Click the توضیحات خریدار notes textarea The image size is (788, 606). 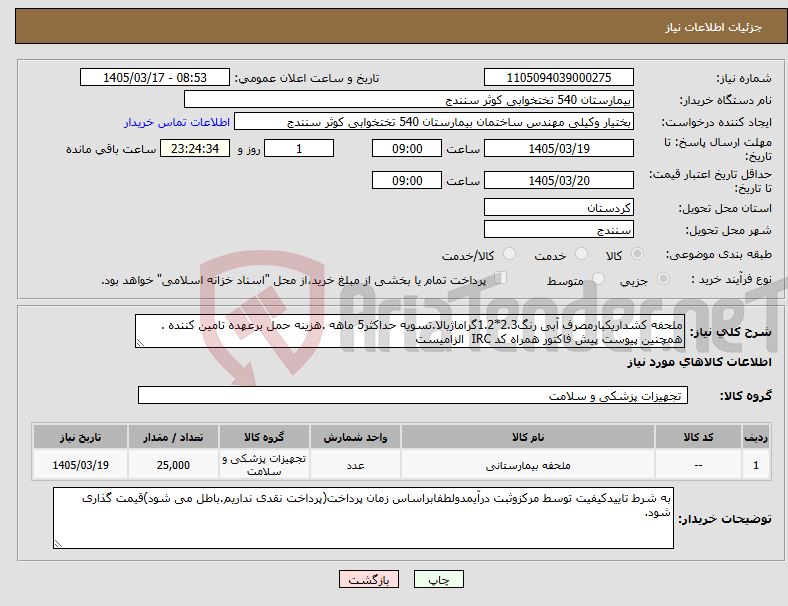coord(363,518)
